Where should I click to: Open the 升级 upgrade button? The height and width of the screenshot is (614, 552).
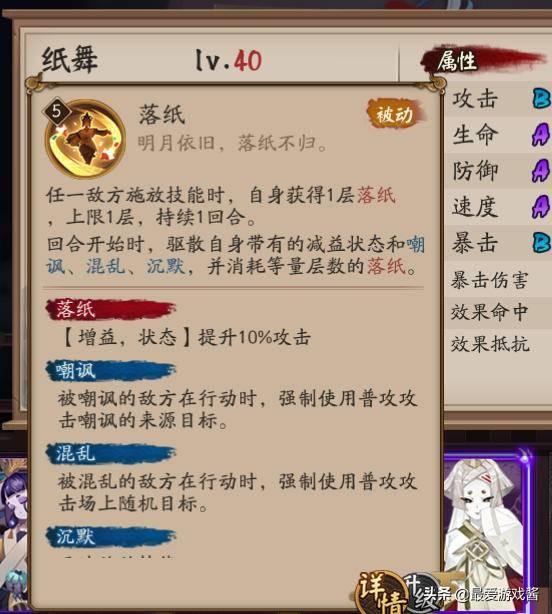coord(421,593)
